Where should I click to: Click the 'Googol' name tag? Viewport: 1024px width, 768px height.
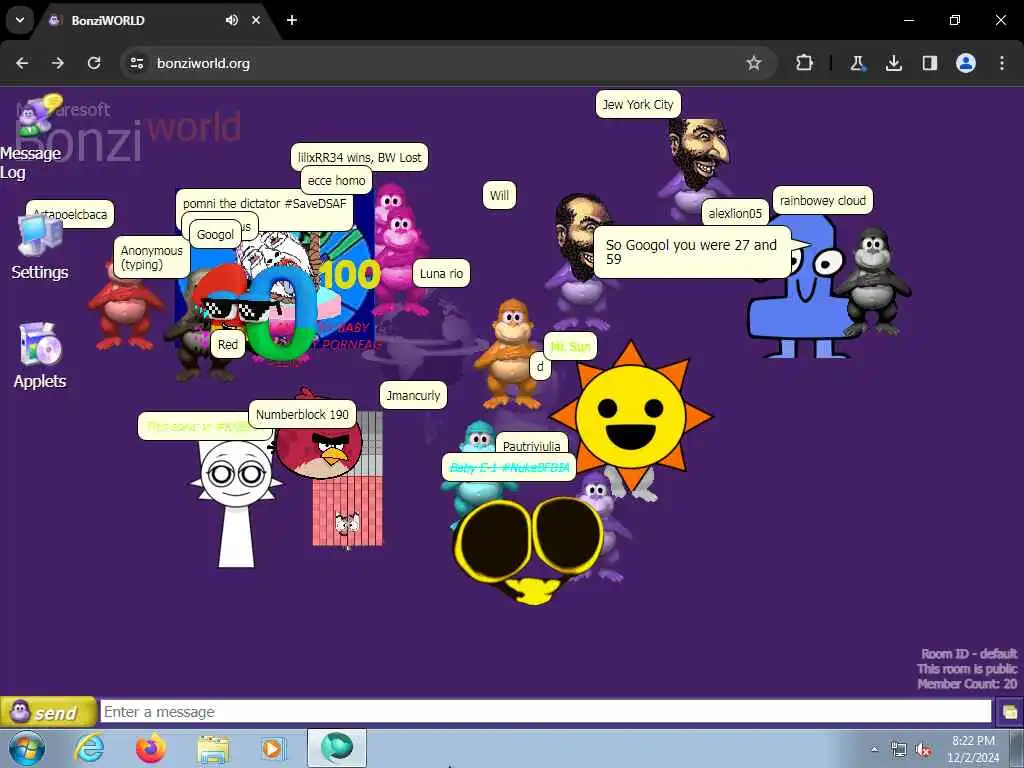[x=215, y=234]
